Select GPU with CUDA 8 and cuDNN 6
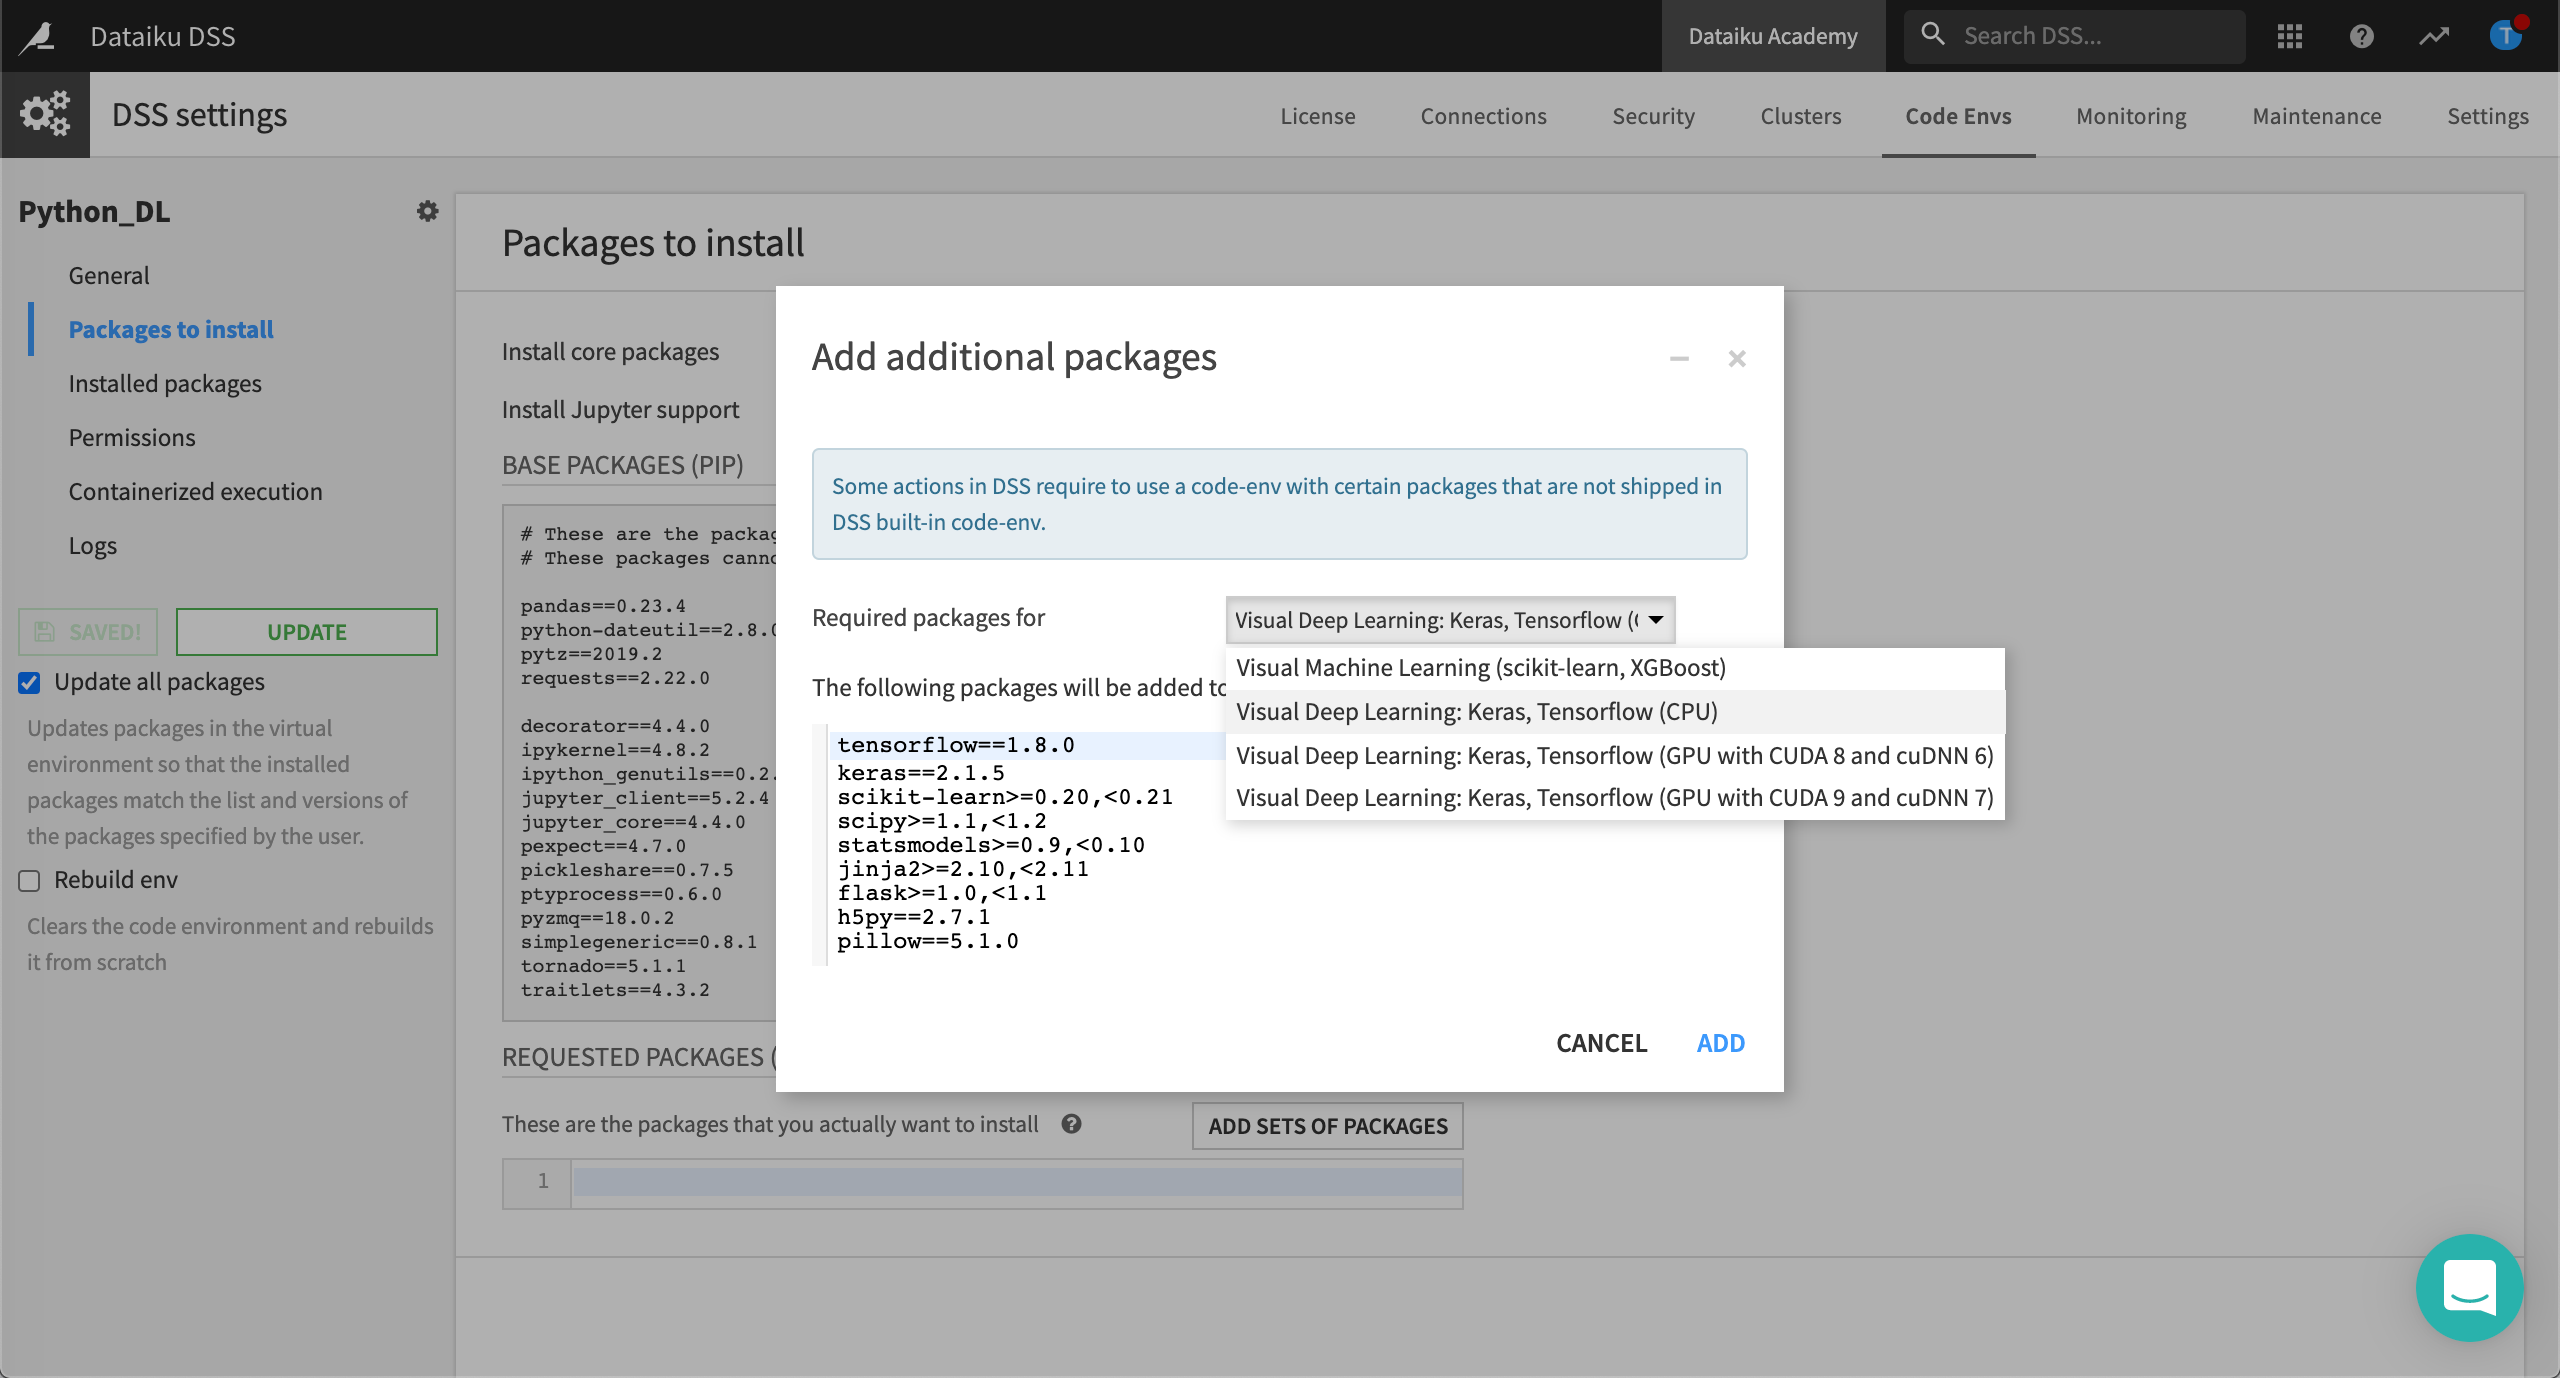2560x1378 pixels. coord(1615,755)
